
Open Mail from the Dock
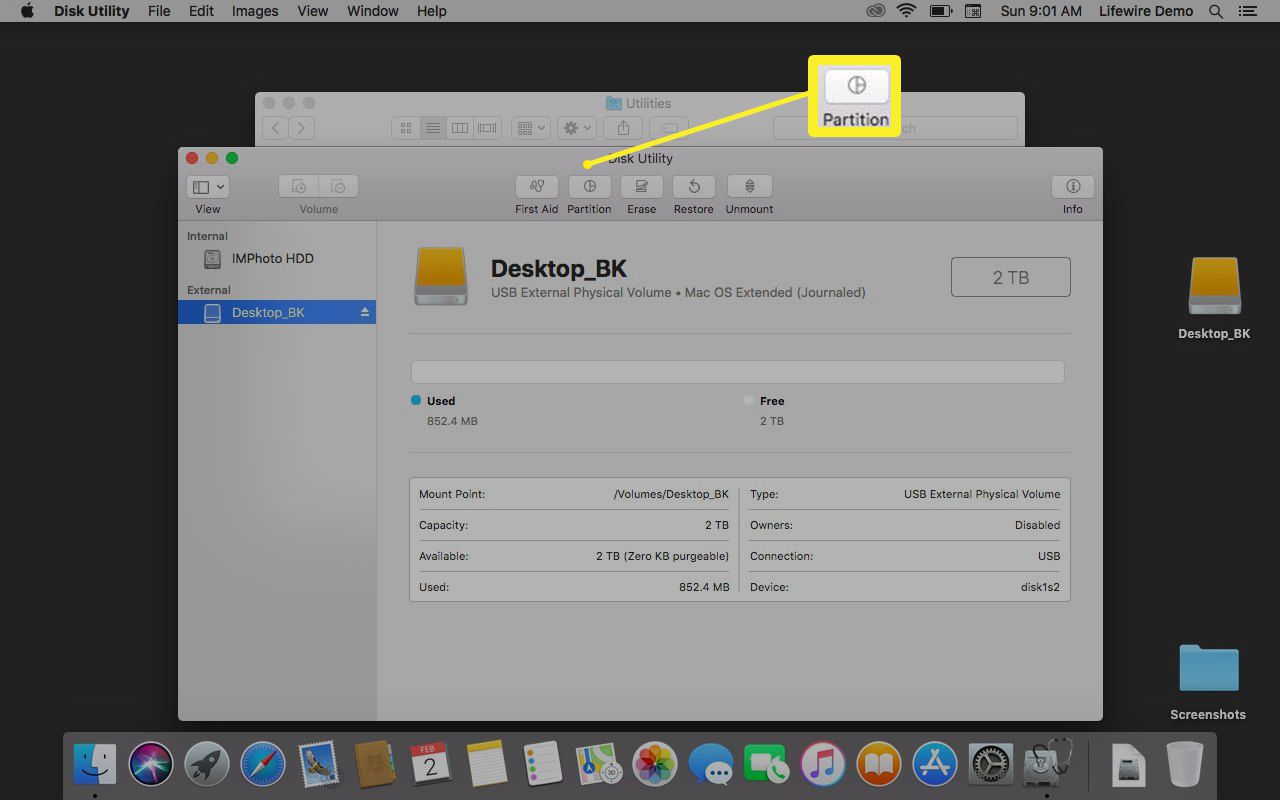[x=319, y=765]
